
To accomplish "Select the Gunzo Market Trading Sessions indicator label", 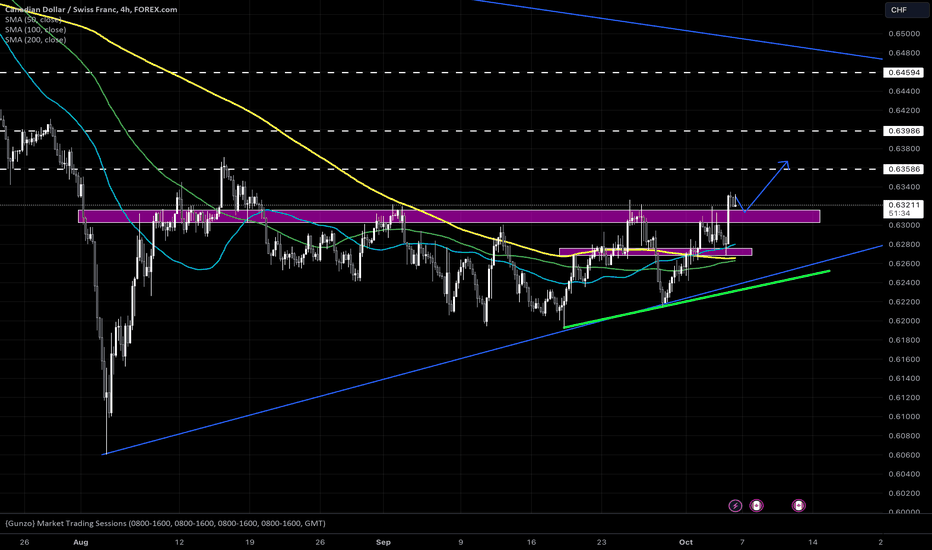I will (x=165, y=523).
